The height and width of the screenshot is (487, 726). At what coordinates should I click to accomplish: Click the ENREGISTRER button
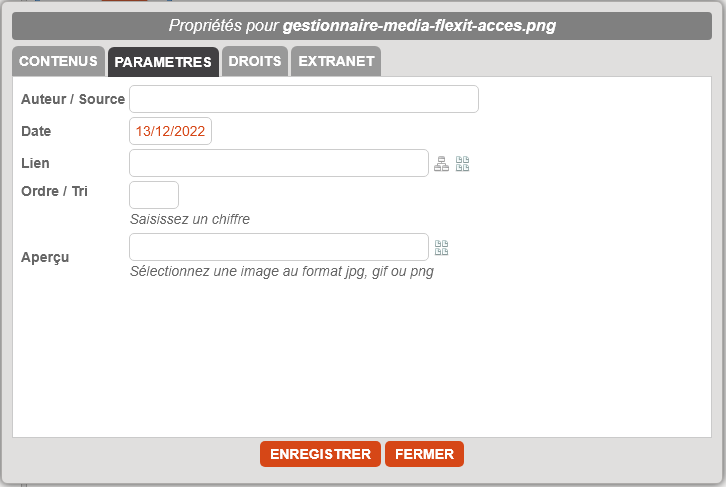tap(320, 454)
